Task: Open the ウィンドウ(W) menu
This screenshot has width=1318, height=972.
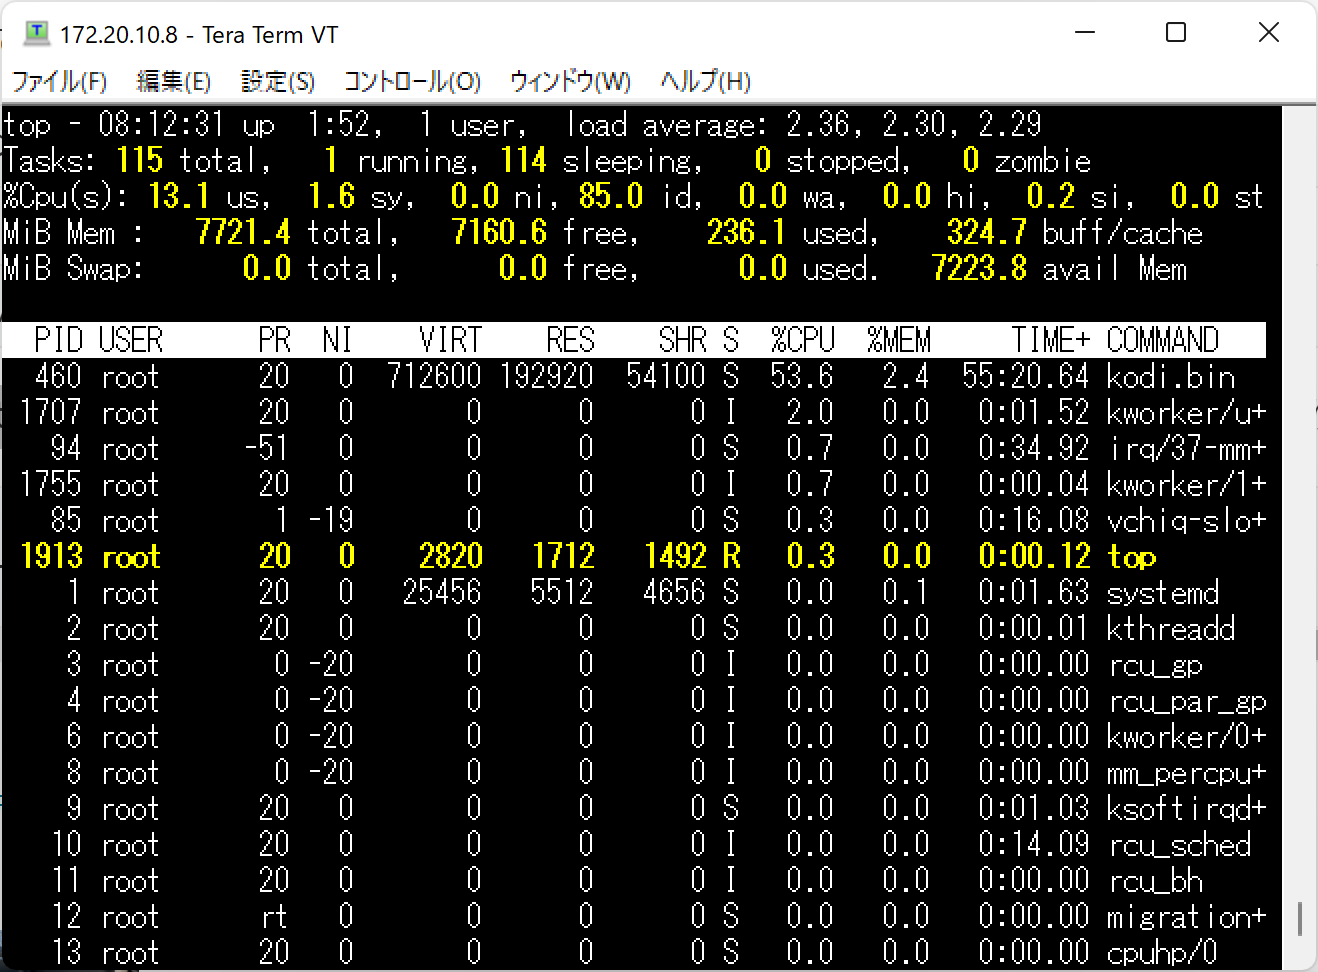Action: [570, 81]
